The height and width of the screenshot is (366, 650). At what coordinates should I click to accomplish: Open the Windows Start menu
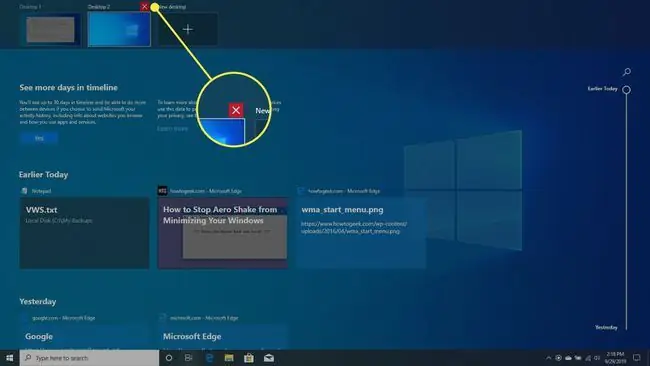pyautogui.click(x=10, y=358)
